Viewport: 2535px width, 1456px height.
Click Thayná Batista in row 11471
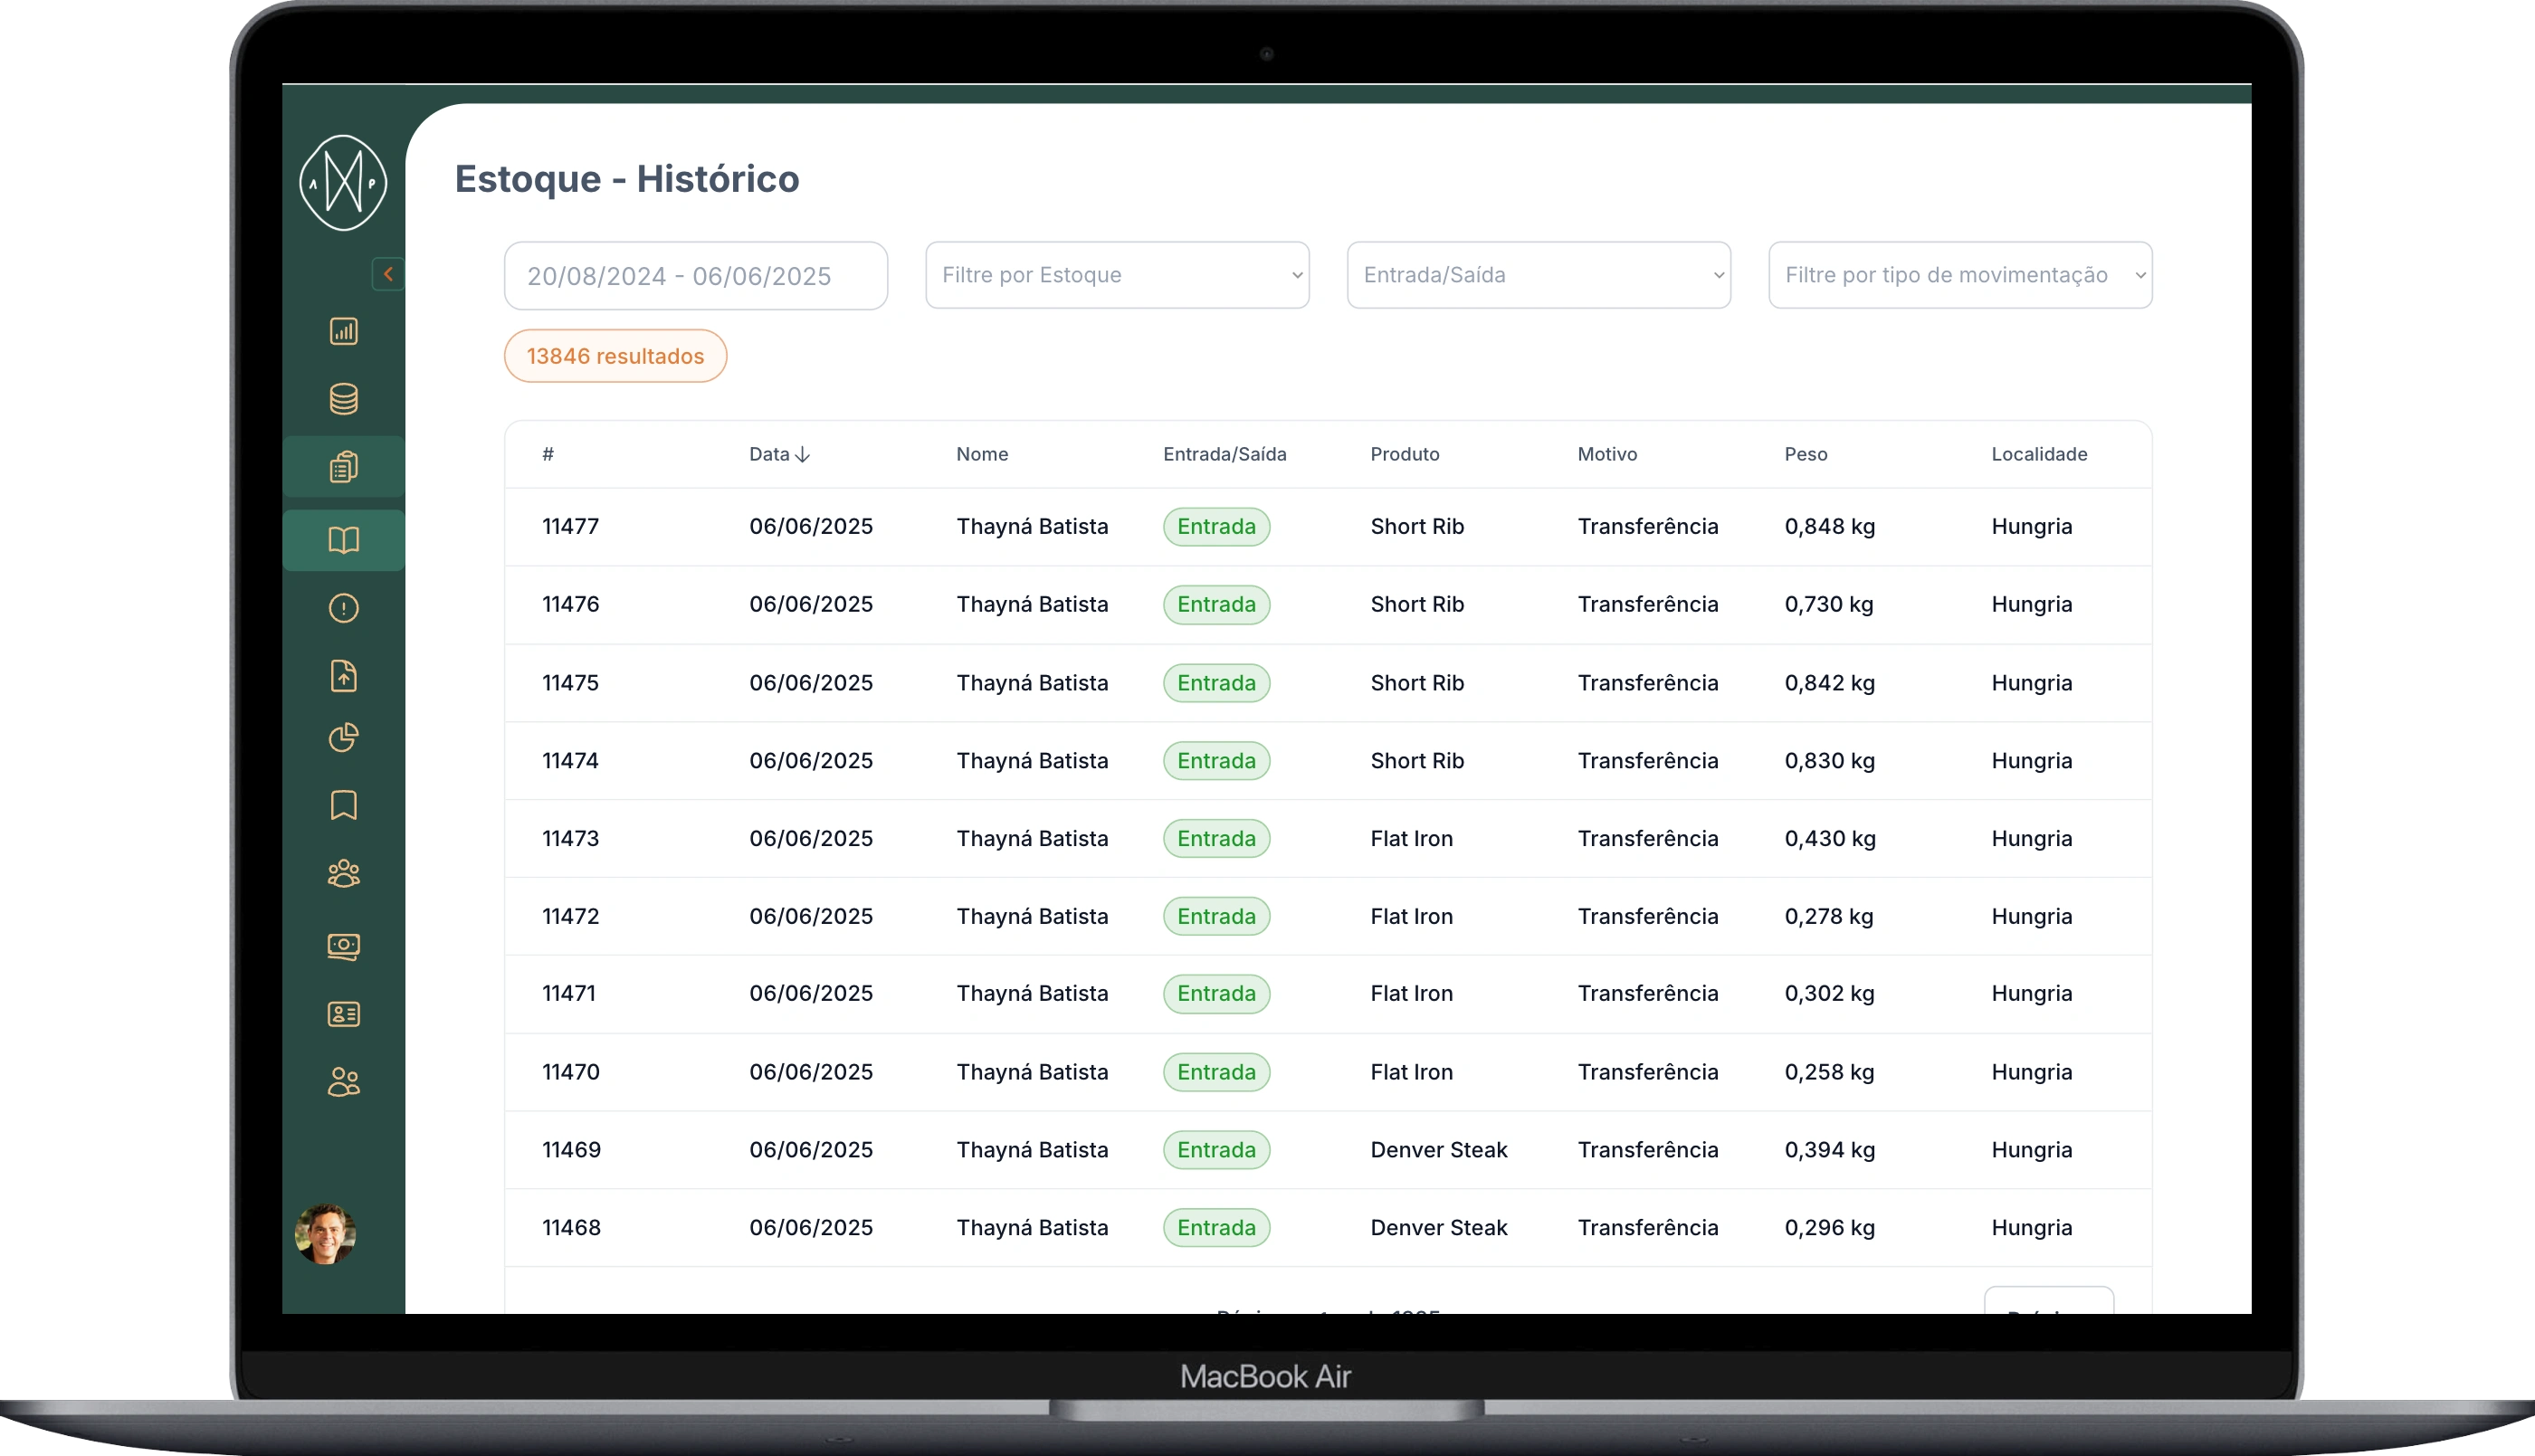pyautogui.click(x=1032, y=994)
